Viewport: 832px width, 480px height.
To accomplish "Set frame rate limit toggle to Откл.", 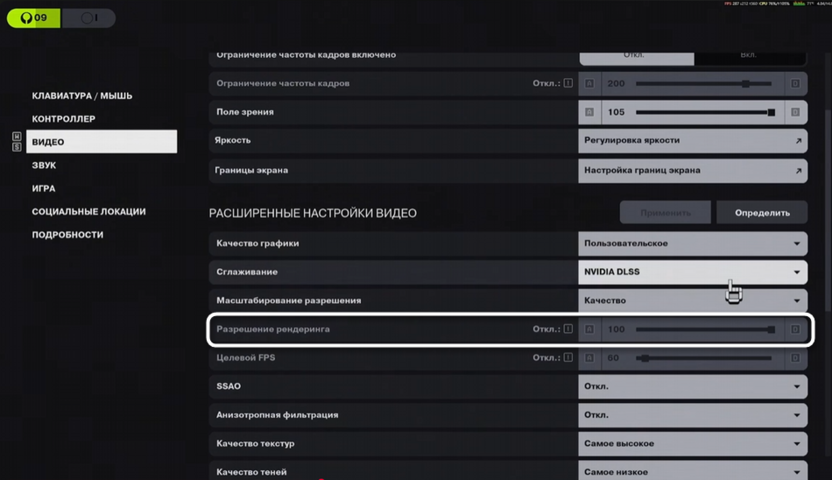I will 636,55.
